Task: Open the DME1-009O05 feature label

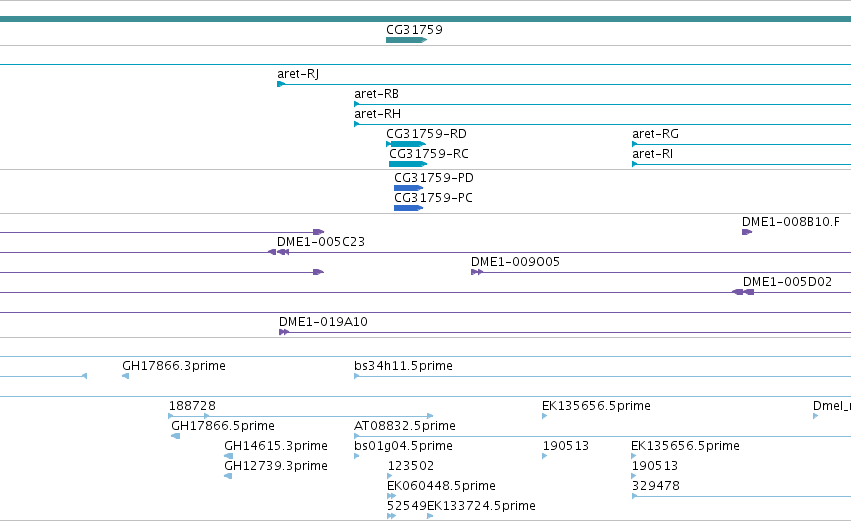Action: [515, 262]
